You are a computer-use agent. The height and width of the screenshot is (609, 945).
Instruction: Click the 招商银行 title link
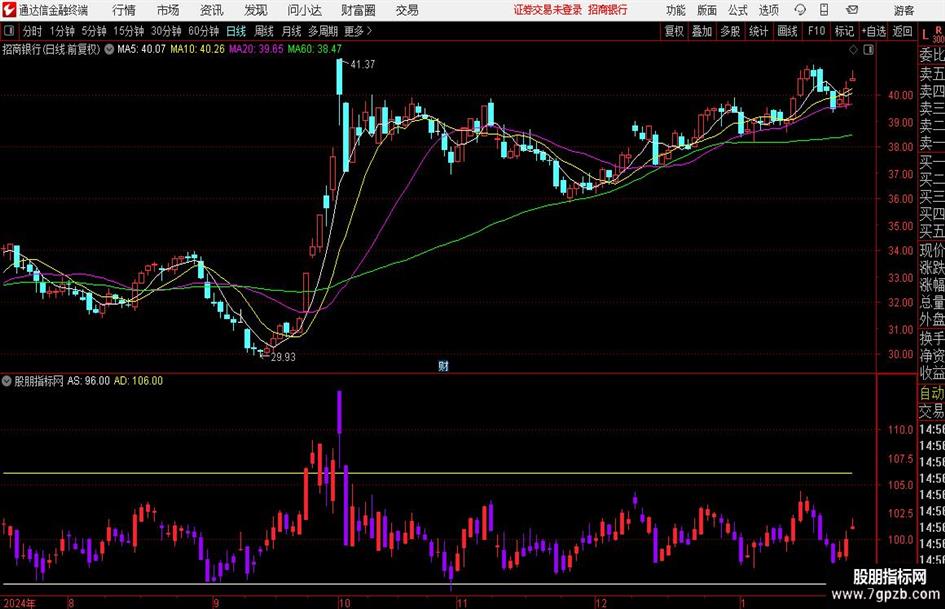(608, 10)
